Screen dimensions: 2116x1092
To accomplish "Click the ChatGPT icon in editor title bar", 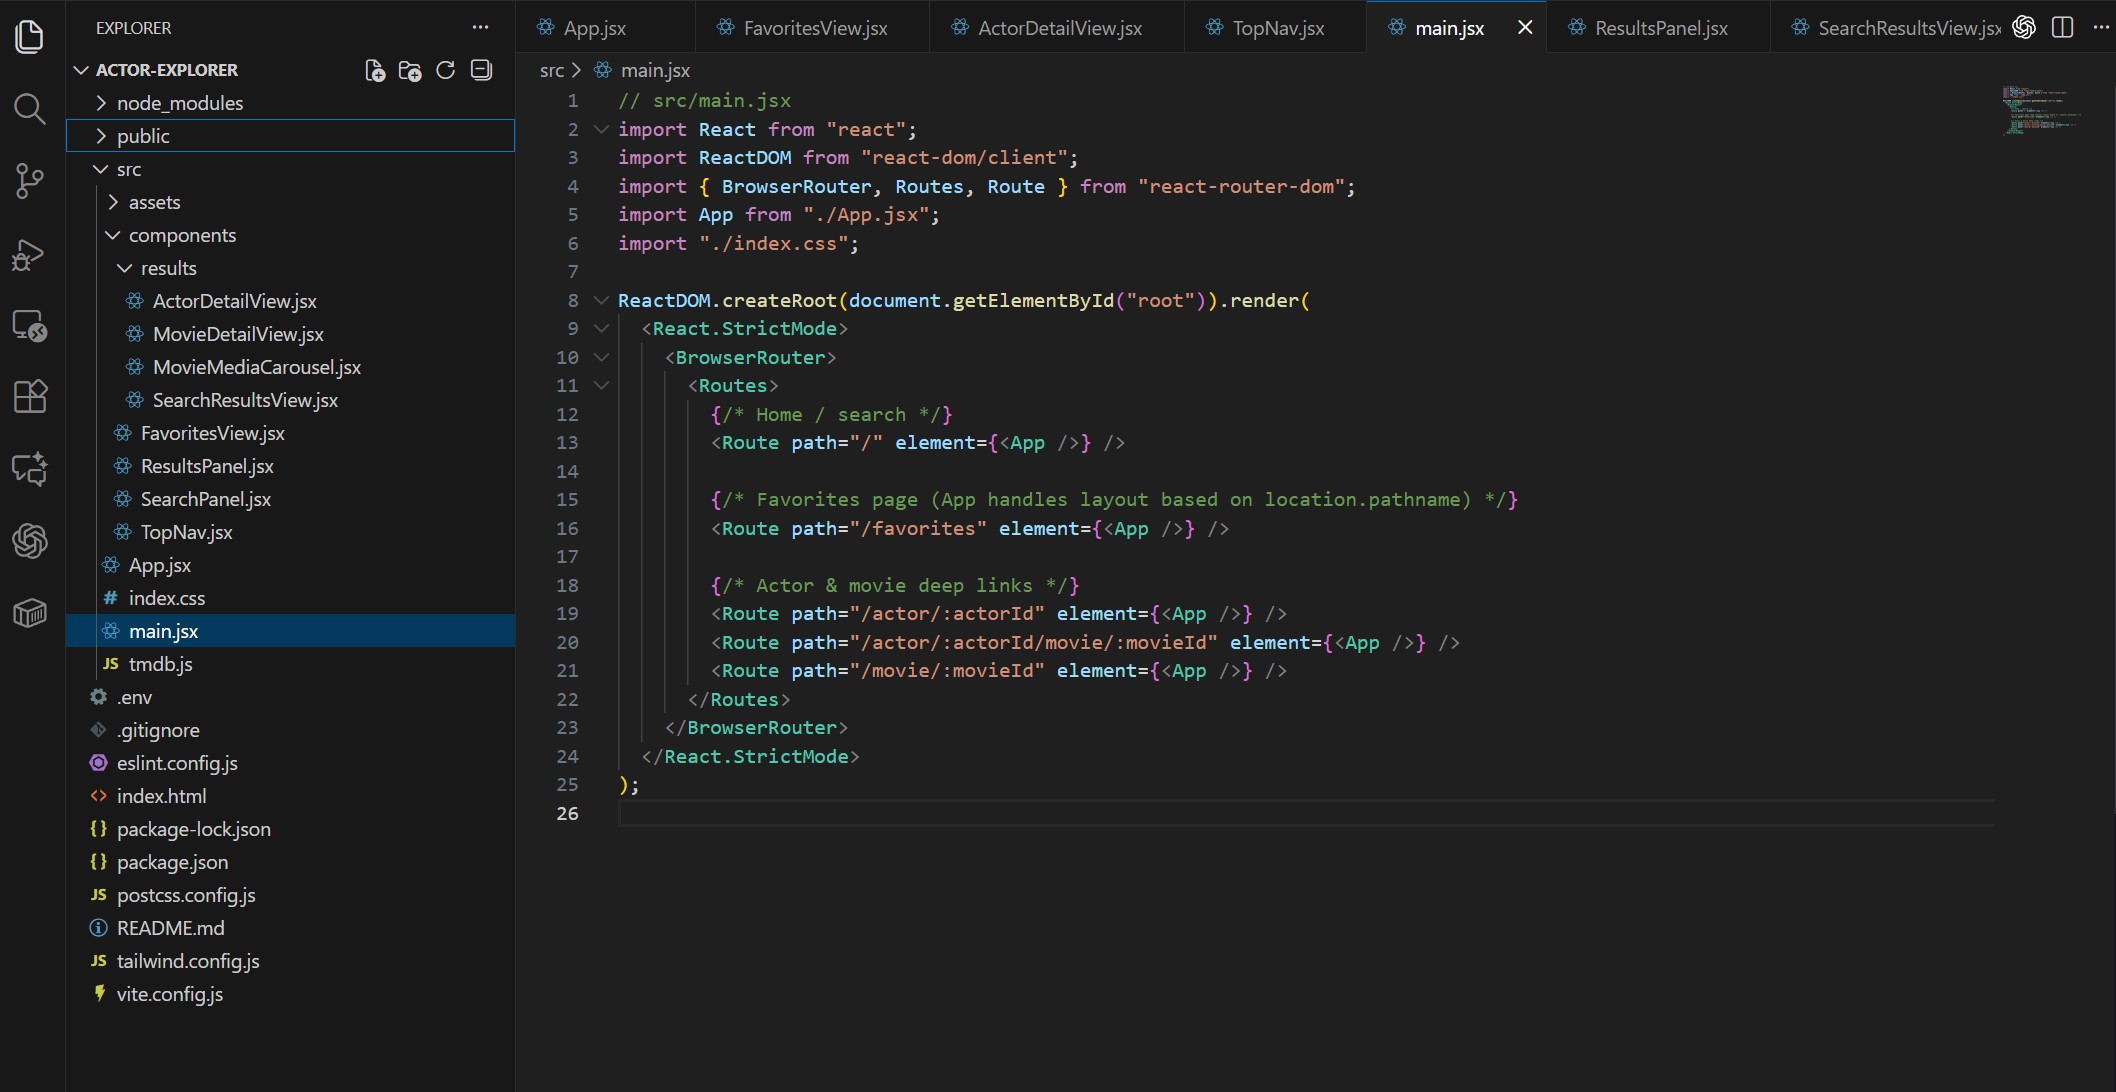I will point(2025,27).
